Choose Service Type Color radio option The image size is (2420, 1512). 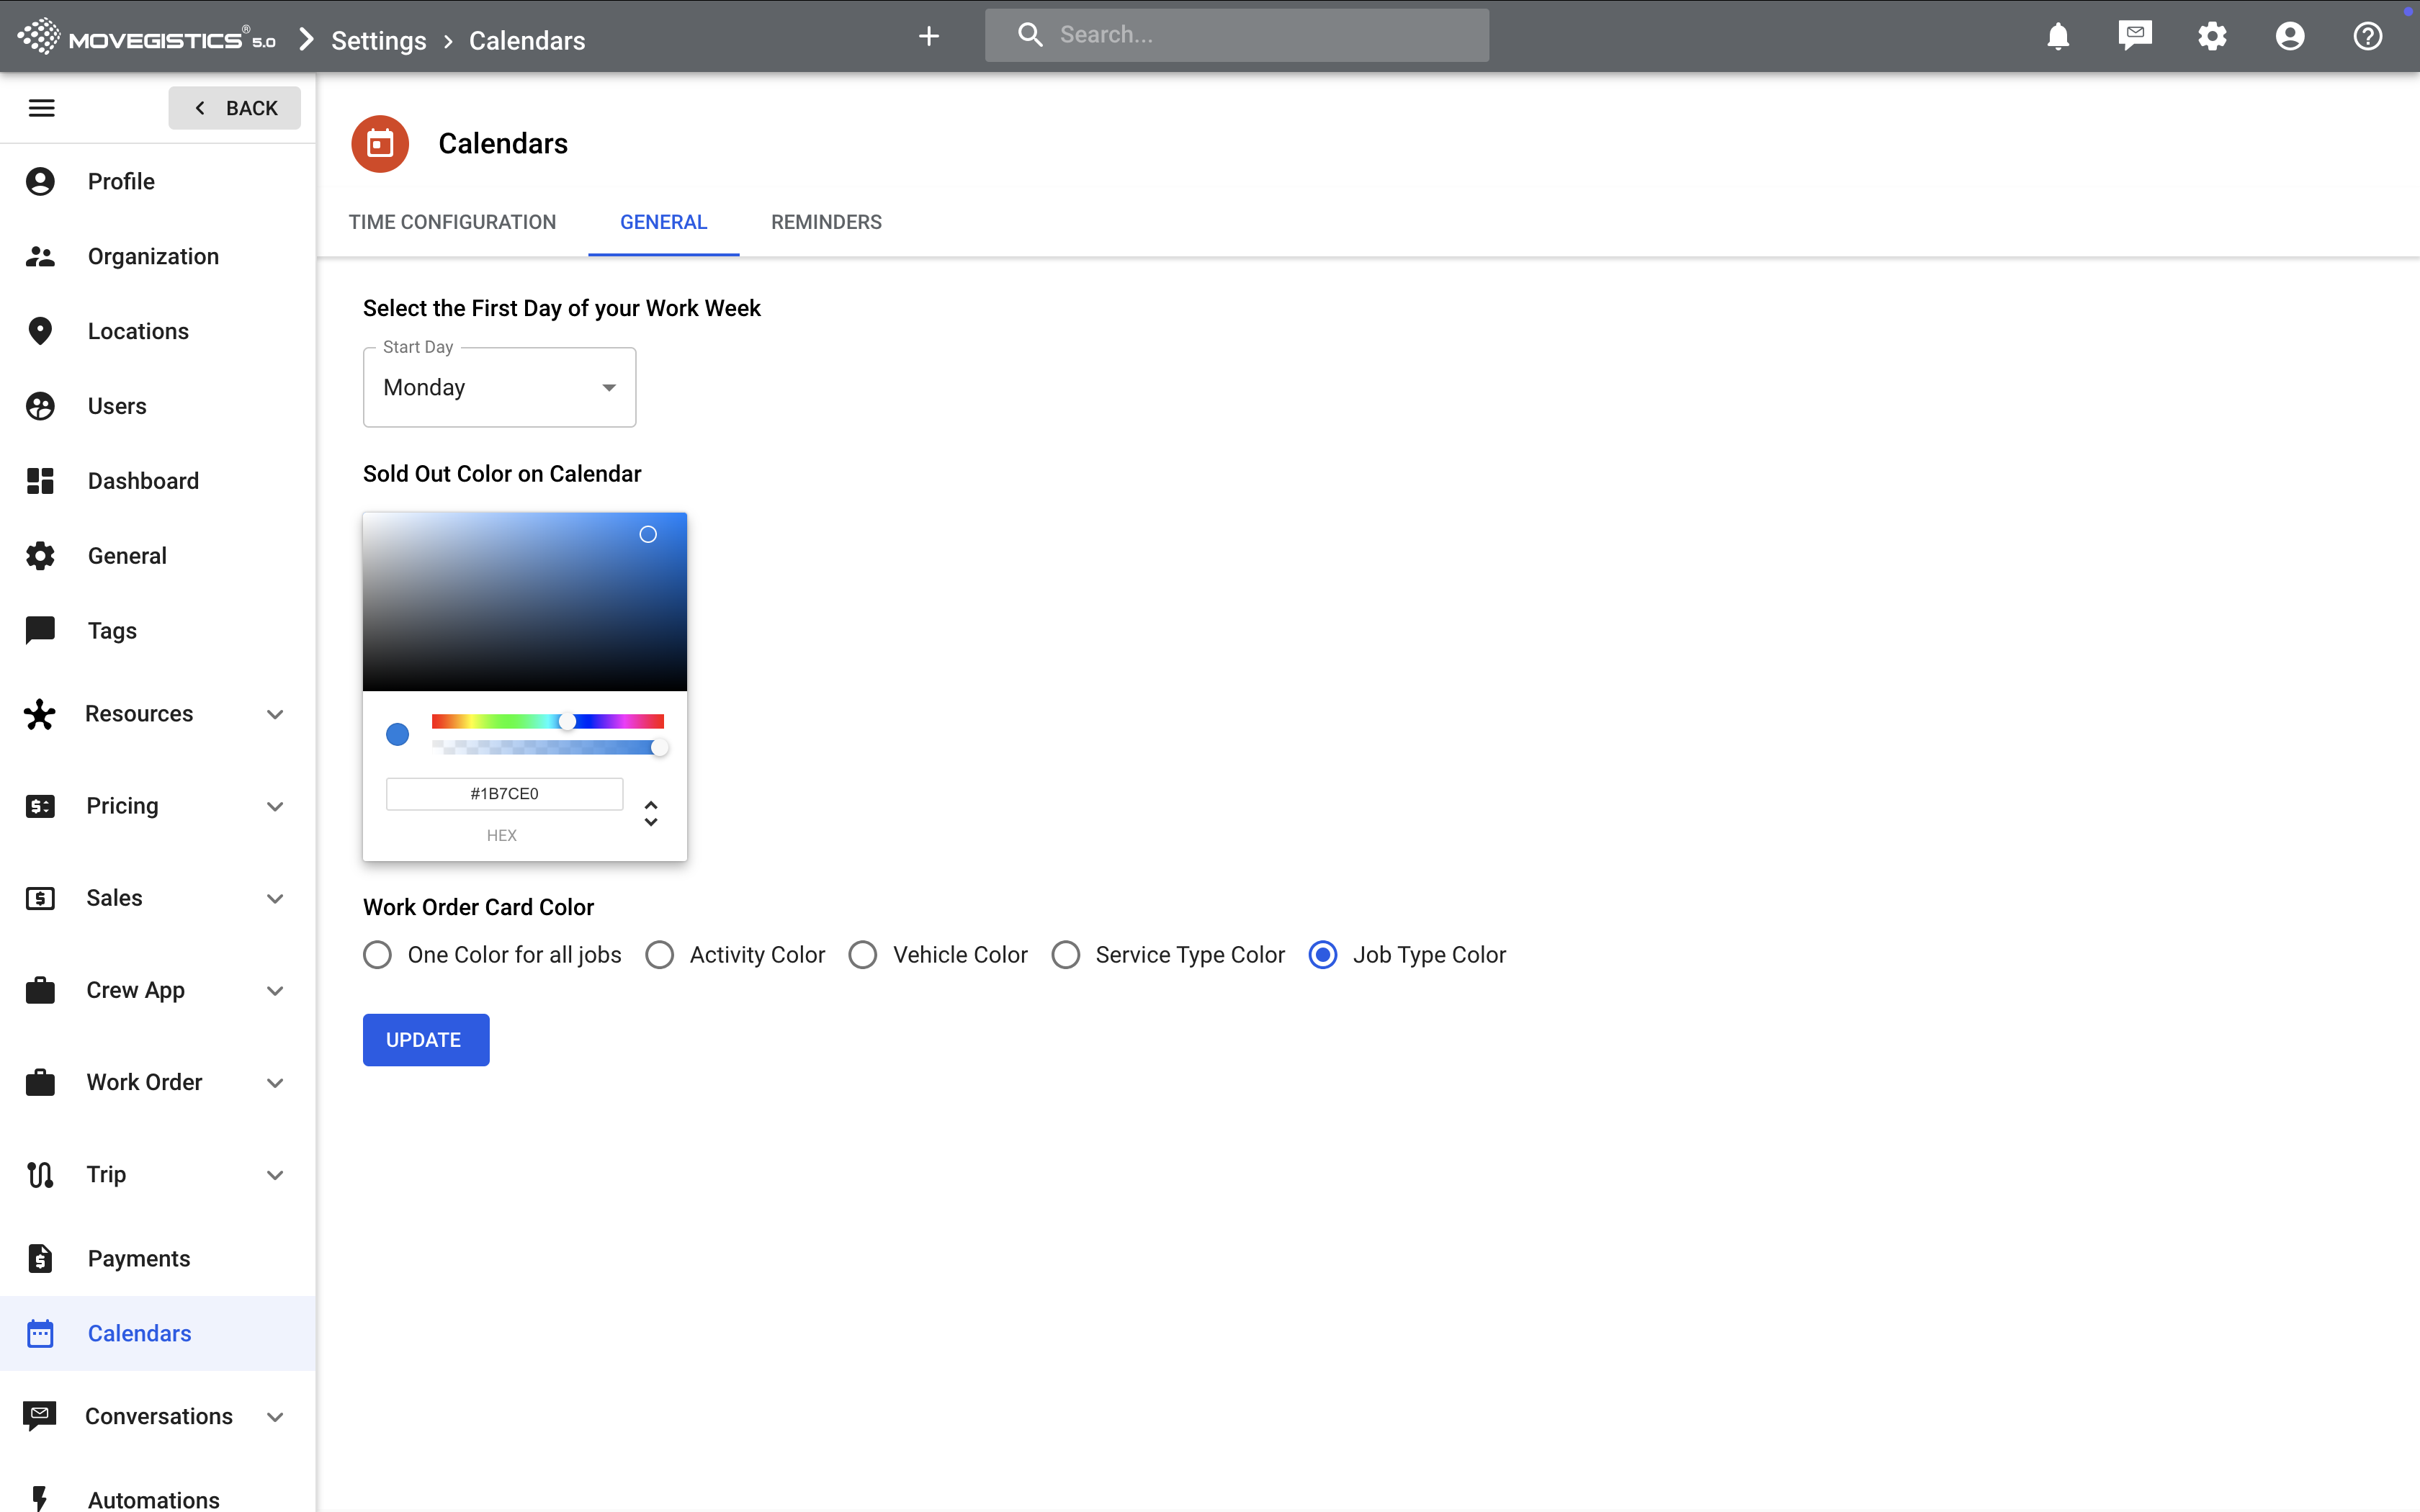[1066, 955]
